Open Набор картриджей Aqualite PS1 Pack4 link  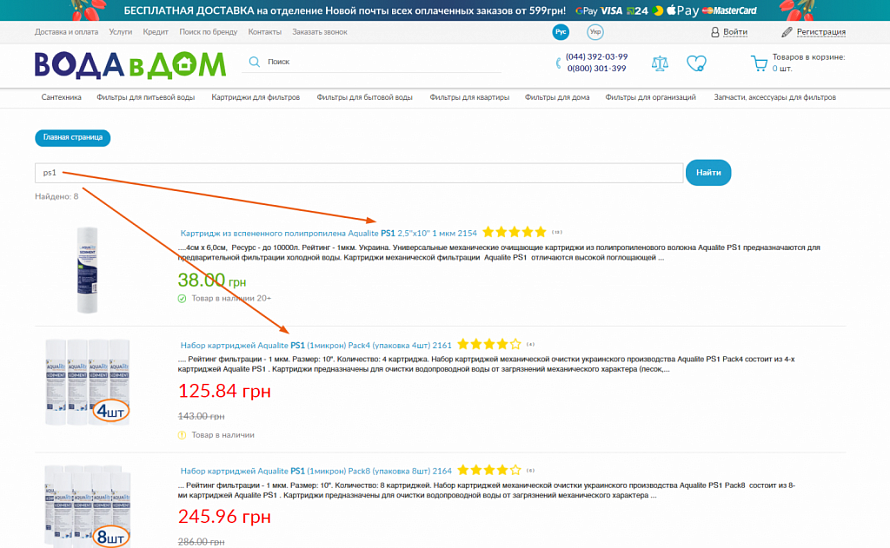pyautogui.click(x=316, y=345)
